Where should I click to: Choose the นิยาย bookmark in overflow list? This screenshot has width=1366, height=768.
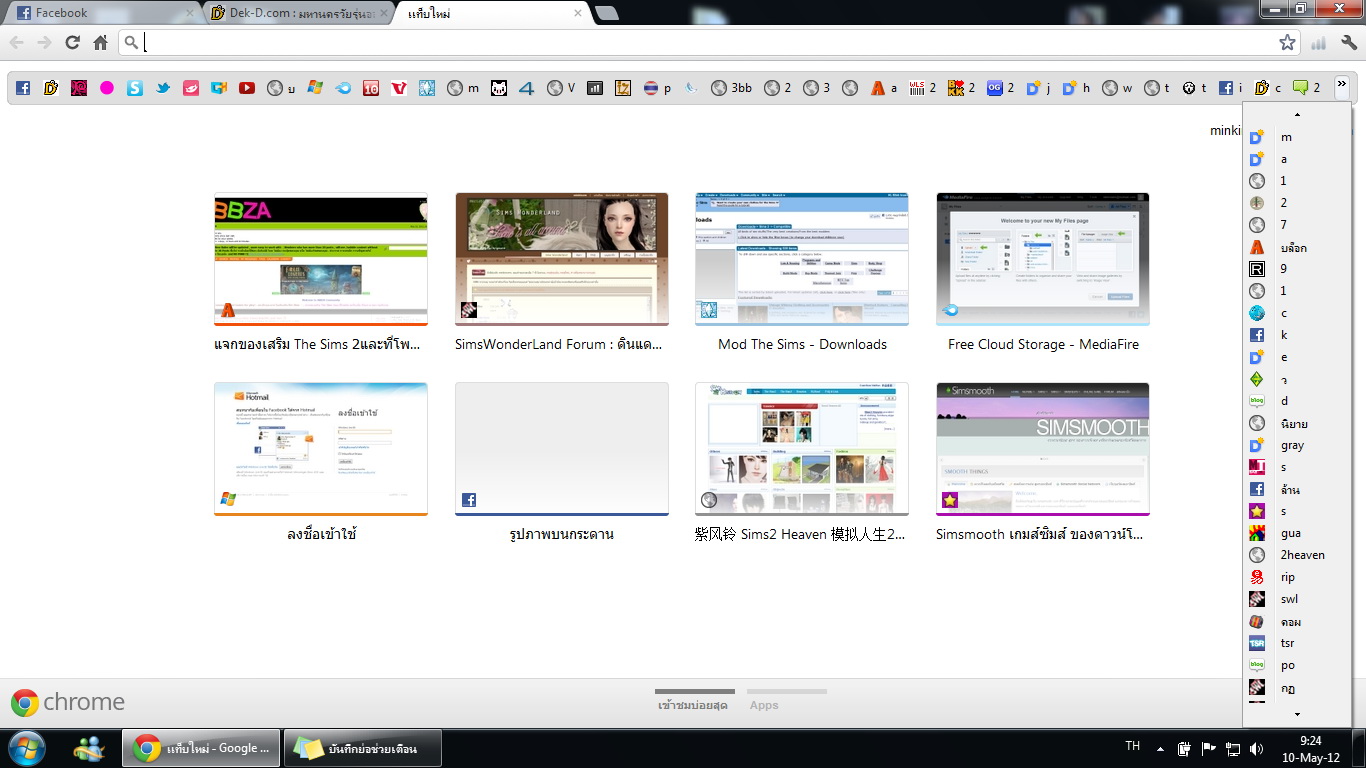(1296, 423)
